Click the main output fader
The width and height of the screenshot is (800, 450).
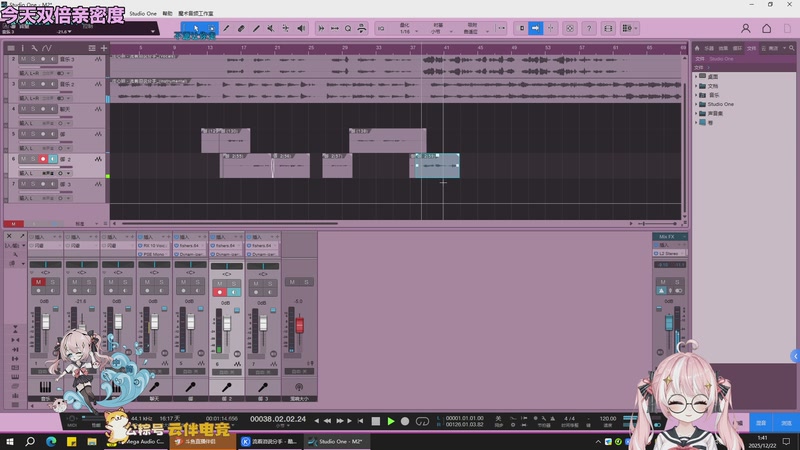pos(669,322)
